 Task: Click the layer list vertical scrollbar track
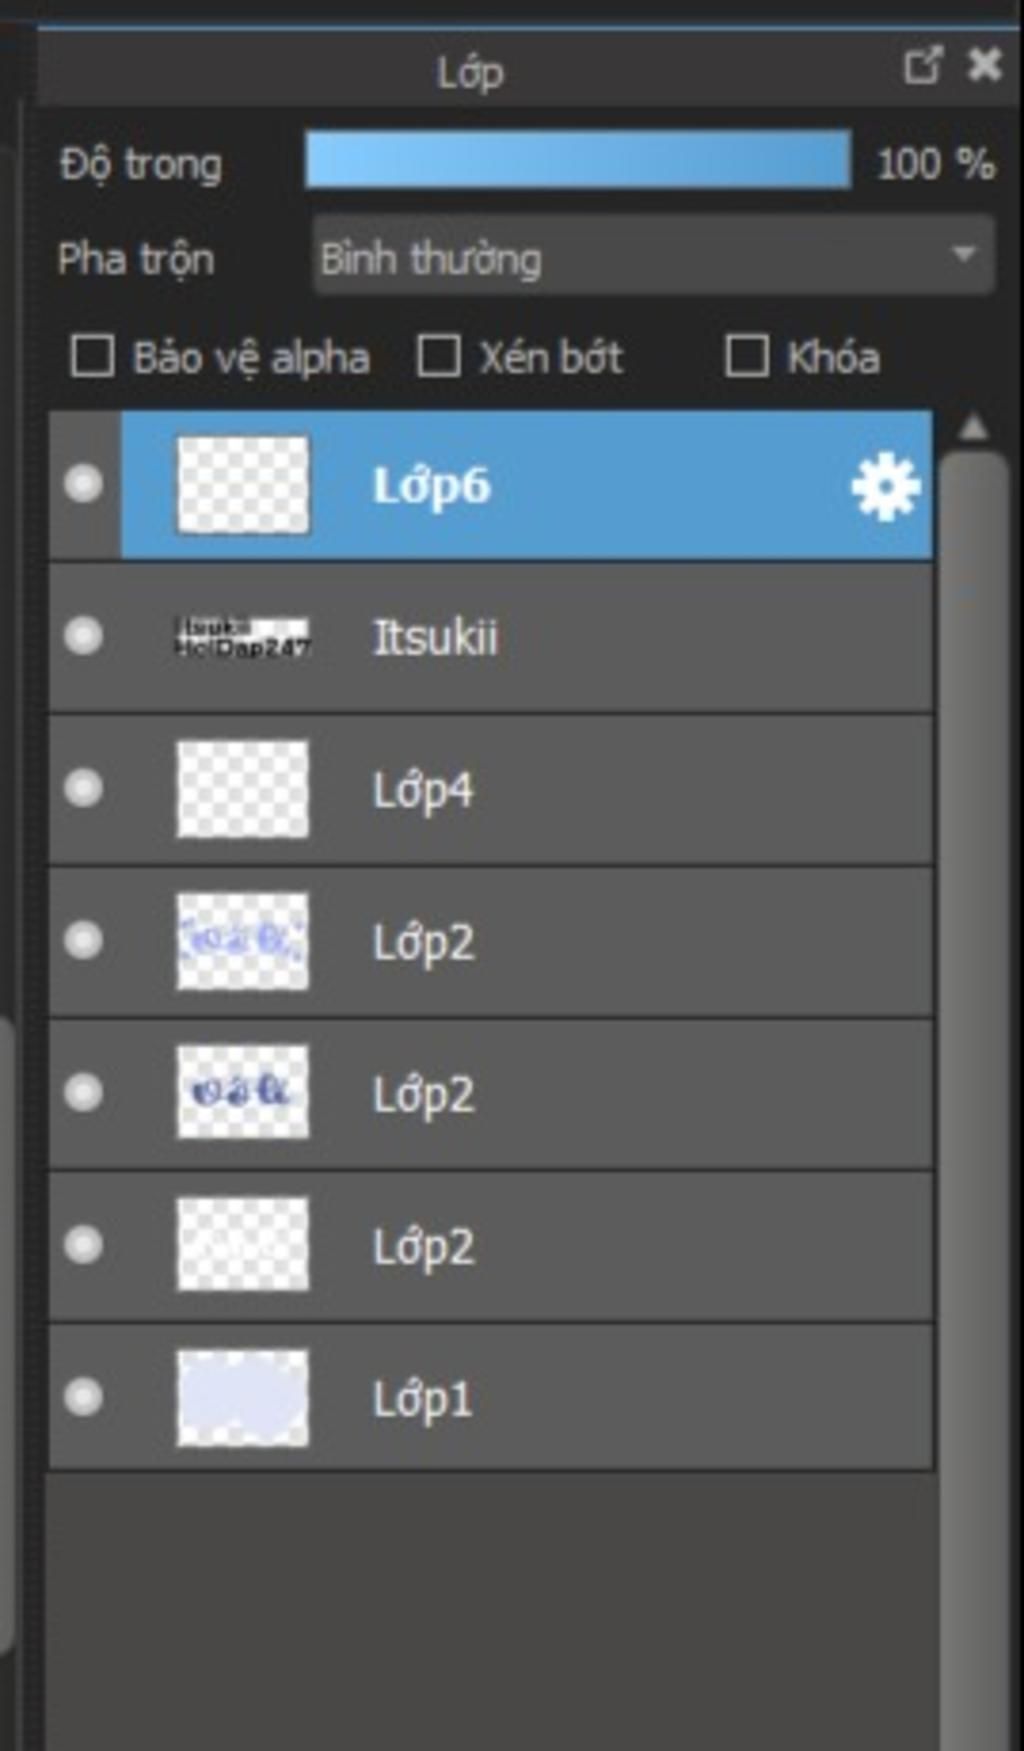[972, 1100]
